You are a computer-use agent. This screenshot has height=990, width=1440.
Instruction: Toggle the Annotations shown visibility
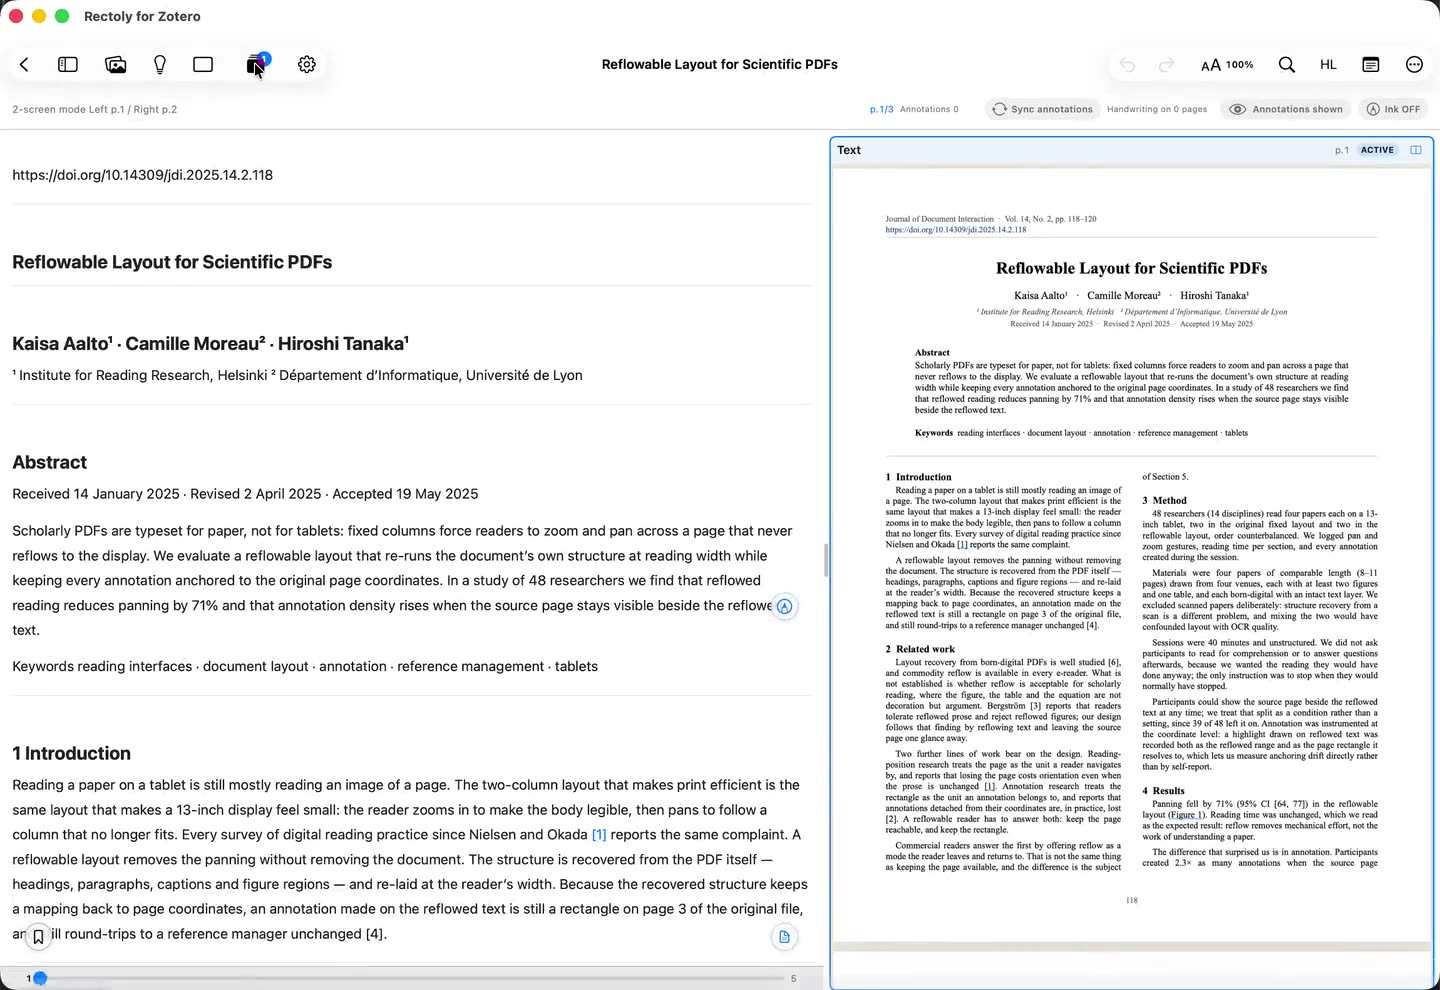[x=1286, y=109]
